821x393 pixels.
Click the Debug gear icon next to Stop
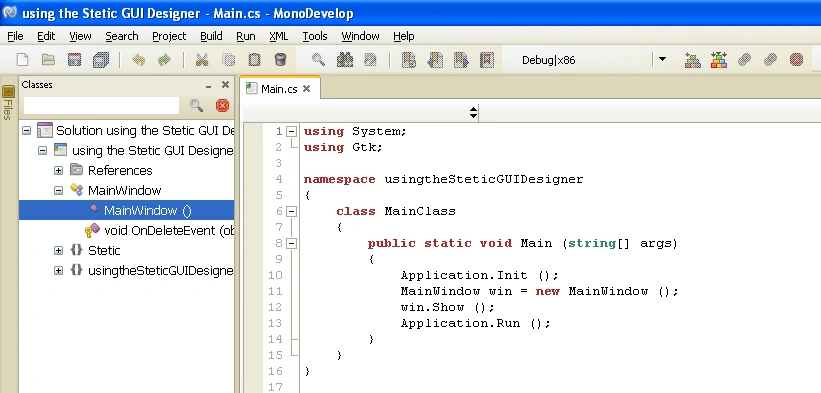pos(770,60)
